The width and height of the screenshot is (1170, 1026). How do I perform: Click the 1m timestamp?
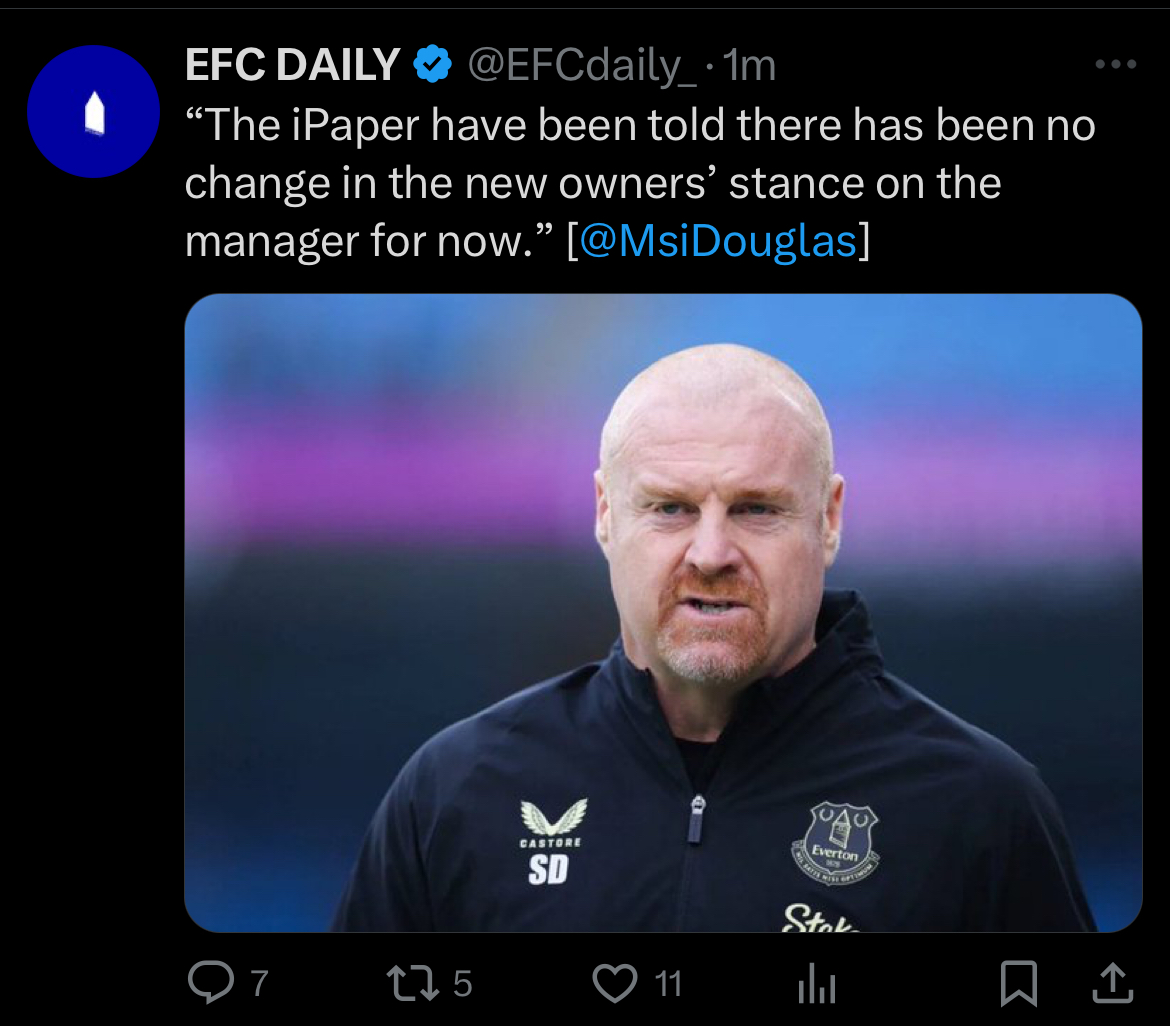748,66
